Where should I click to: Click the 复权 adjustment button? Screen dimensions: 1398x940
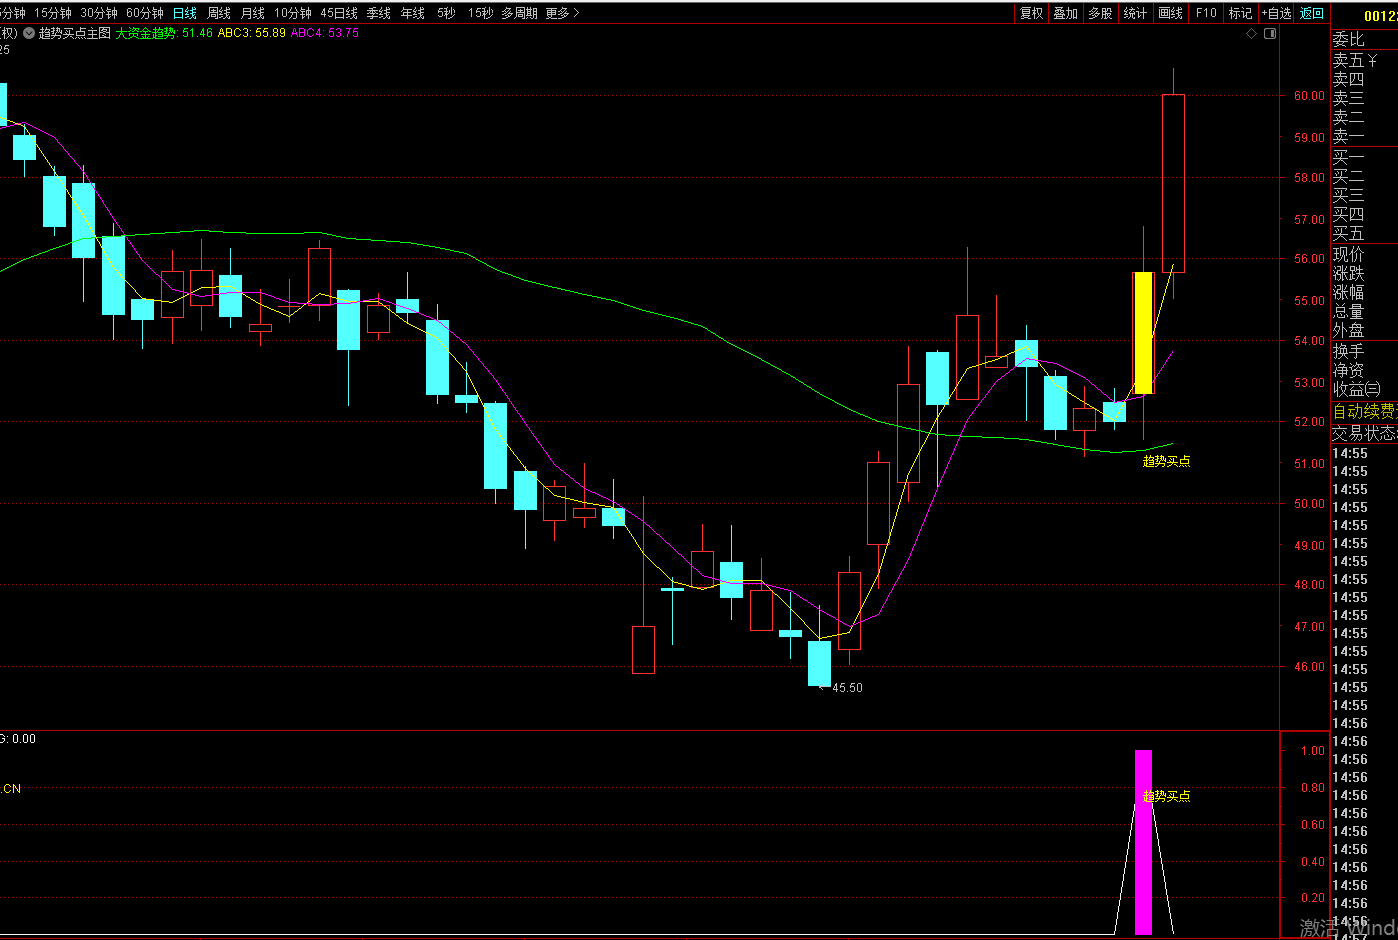pyautogui.click(x=1031, y=13)
